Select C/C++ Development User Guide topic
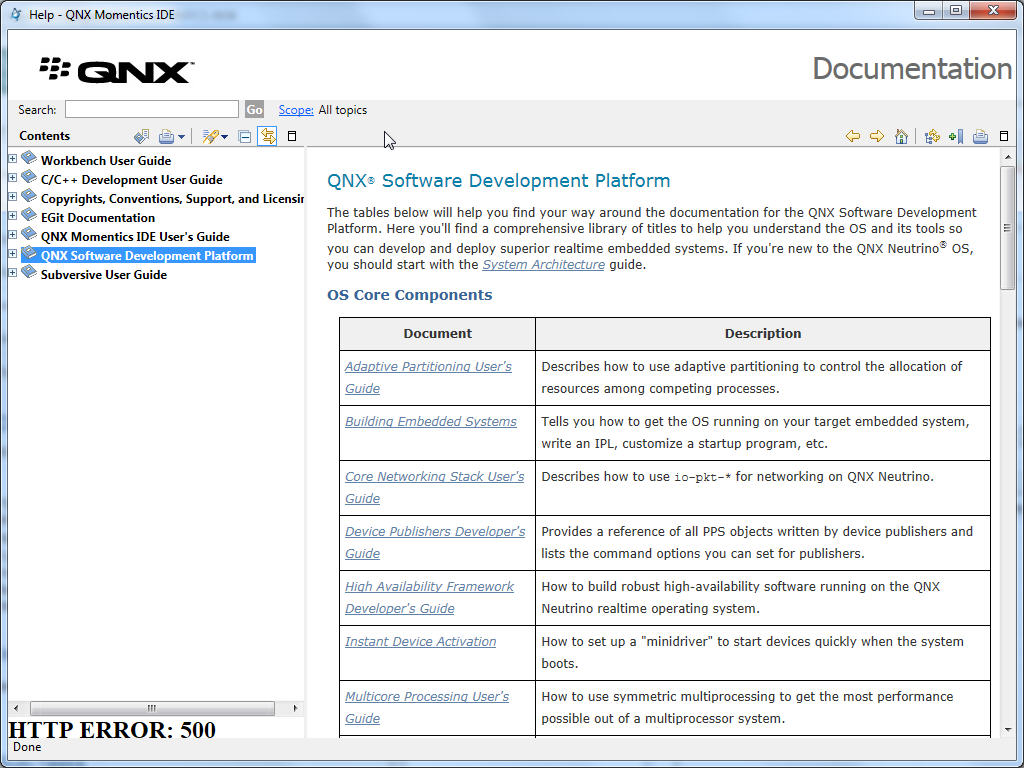 [131, 180]
